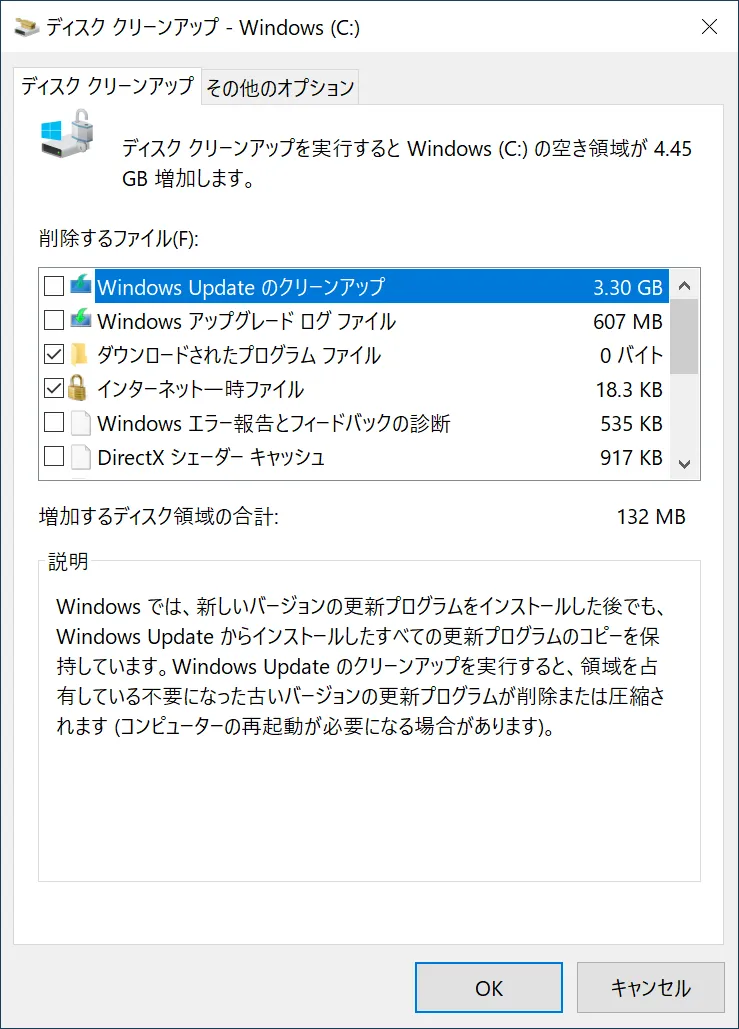
Task: Click the Windows Update のクリーンアップ item icon
Action: [x=81, y=286]
